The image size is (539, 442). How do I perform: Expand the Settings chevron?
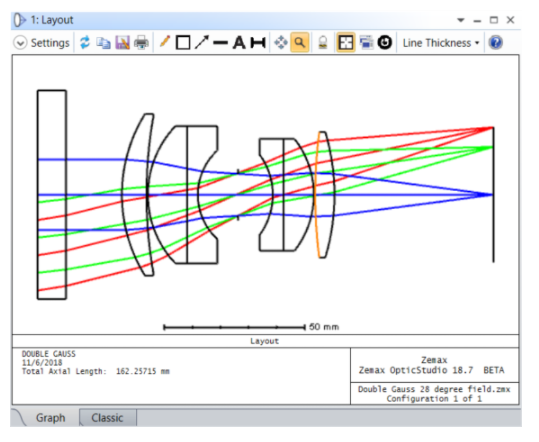20,43
